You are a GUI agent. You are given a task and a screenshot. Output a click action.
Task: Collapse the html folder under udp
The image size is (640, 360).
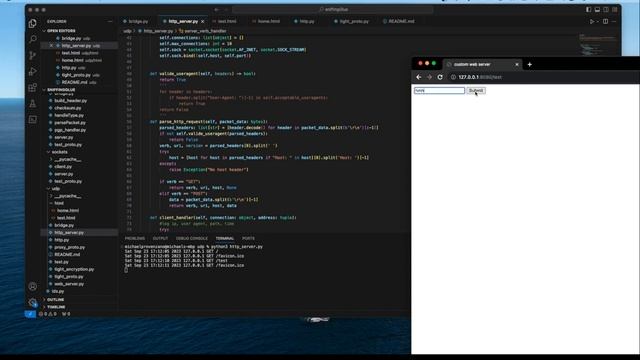57,203
